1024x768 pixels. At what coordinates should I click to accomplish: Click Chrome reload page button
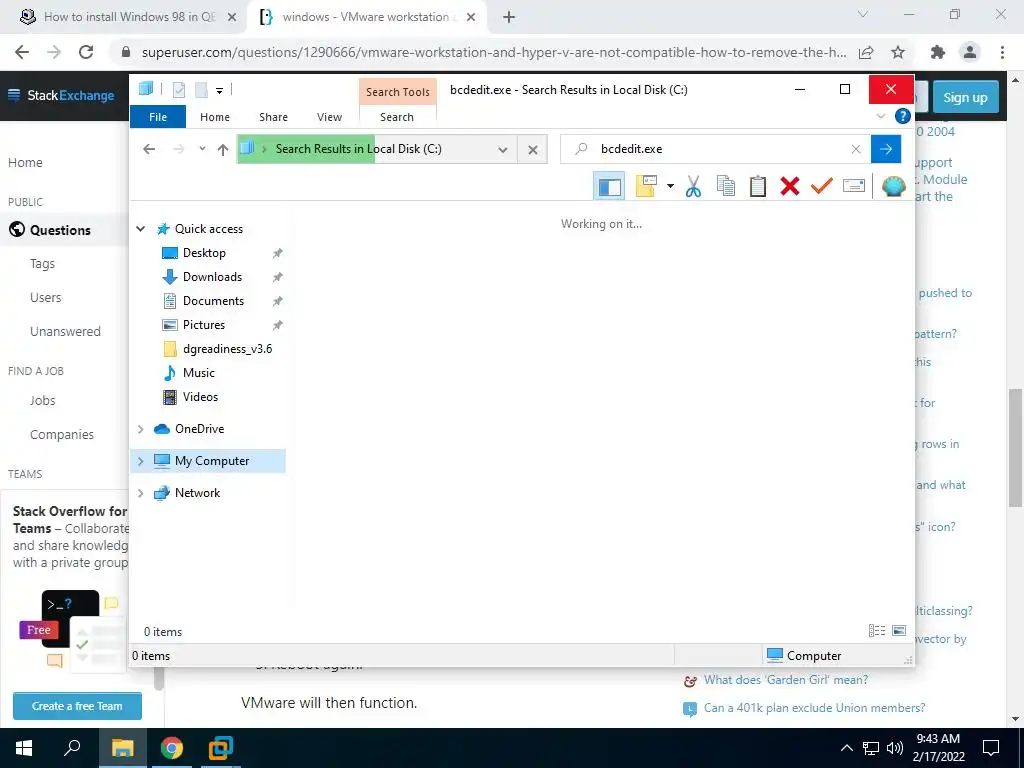[86, 52]
